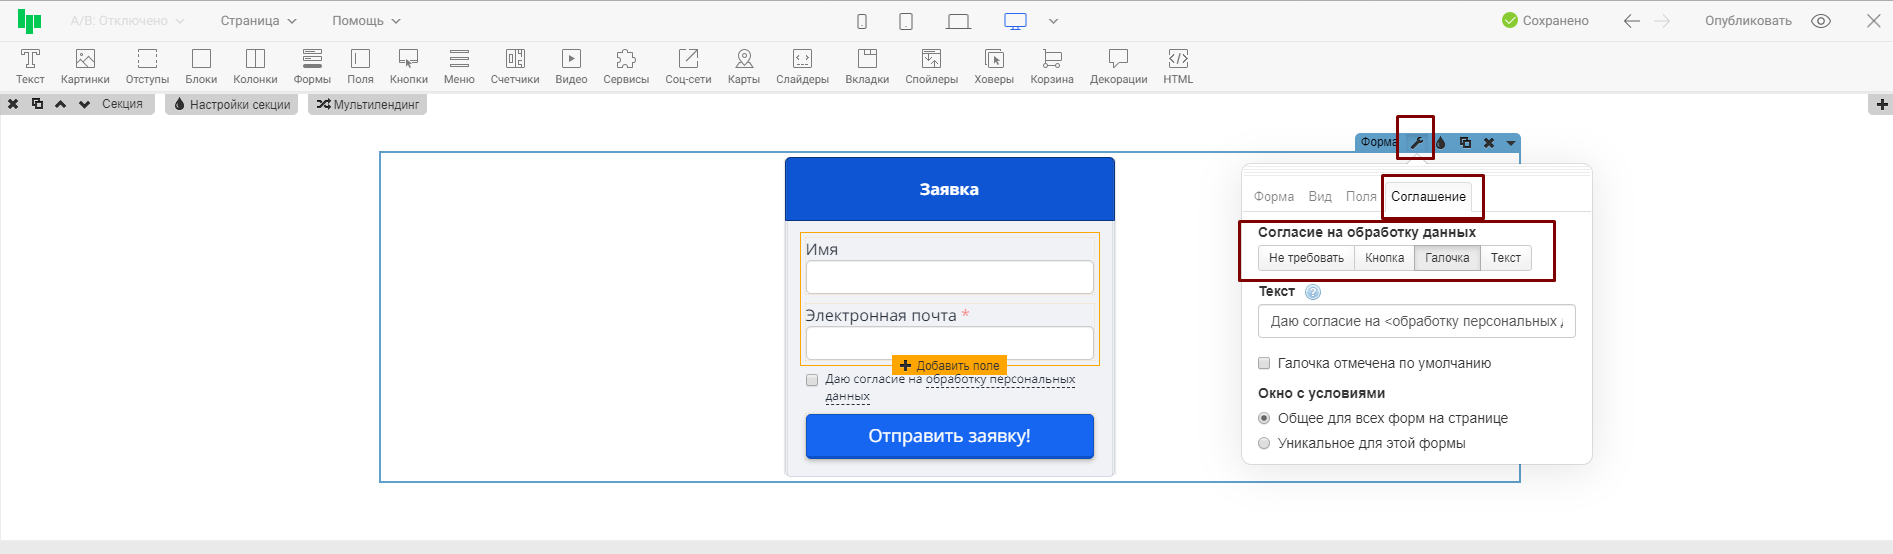Open the 'Страница' dropdown menu
Image resolution: width=1893 pixels, height=554 pixels.
coord(258,21)
